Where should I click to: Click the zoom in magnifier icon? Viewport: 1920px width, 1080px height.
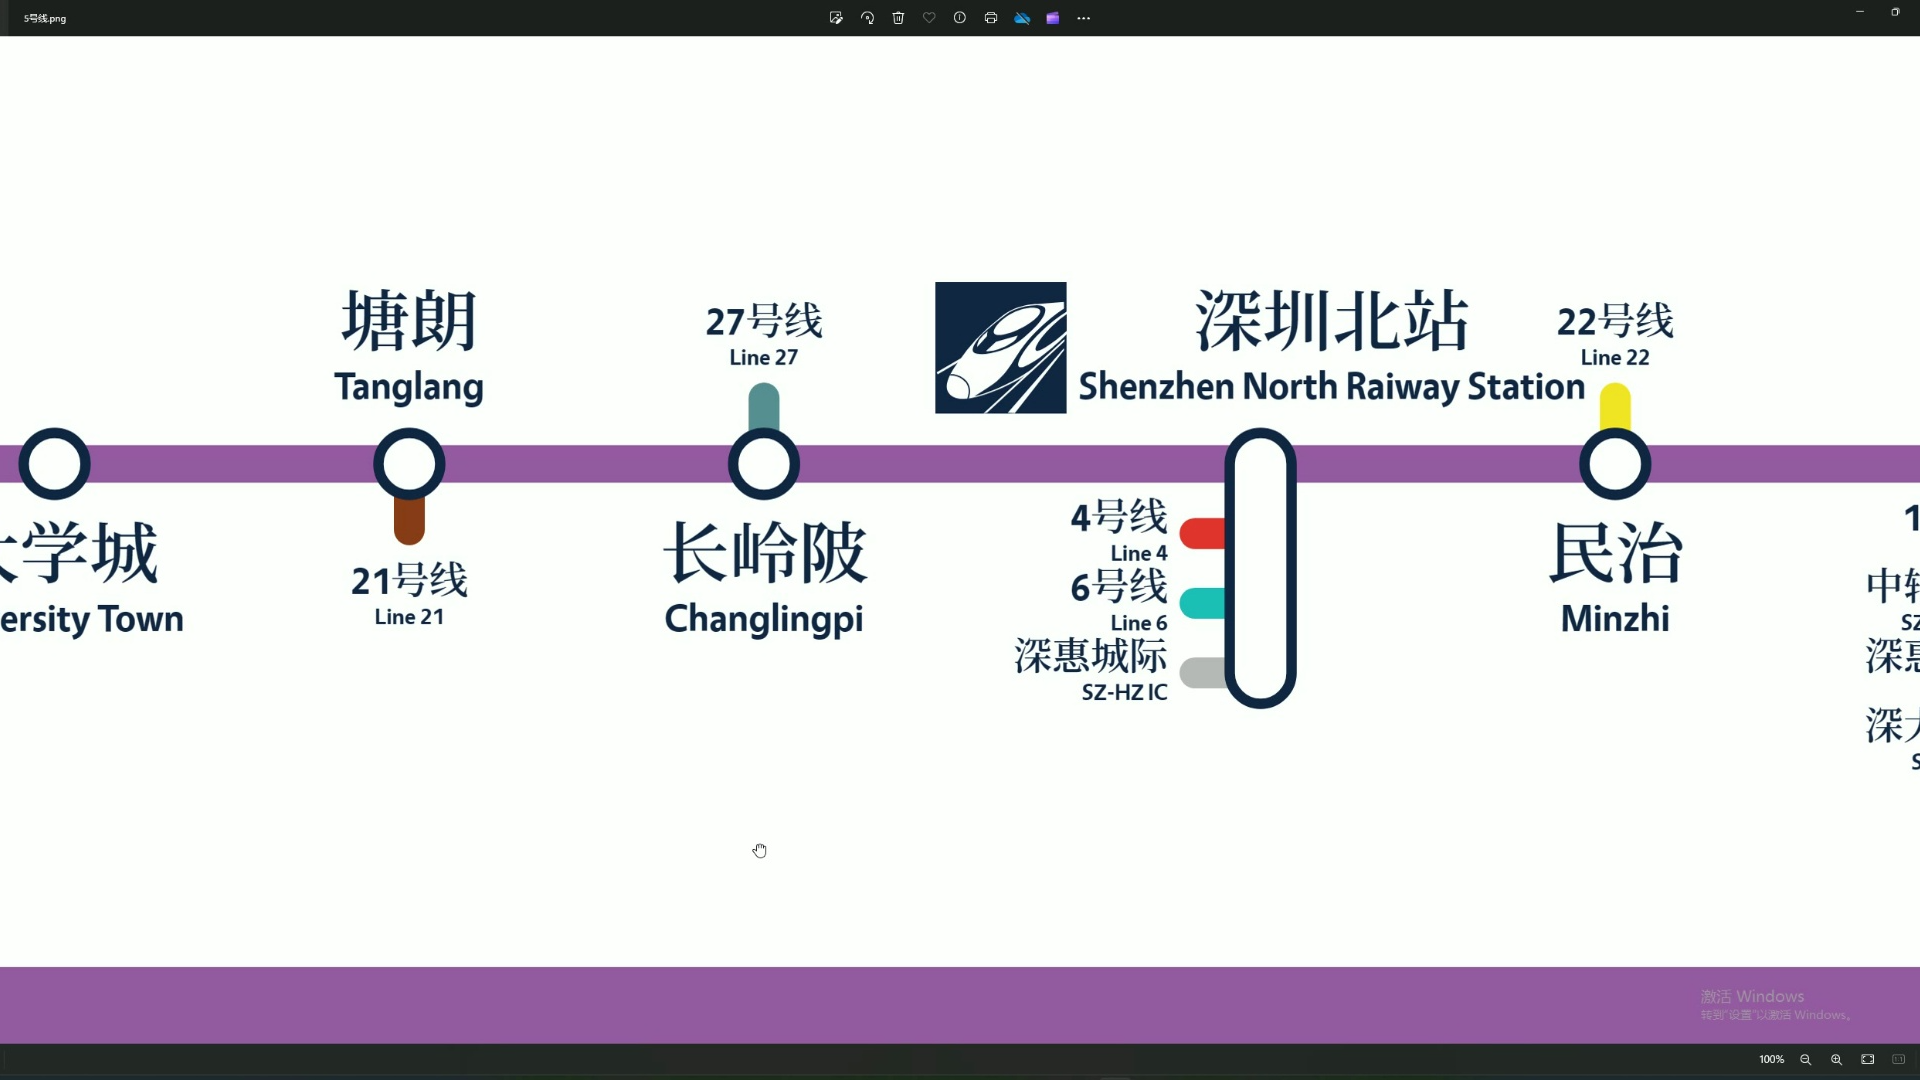click(x=1836, y=1060)
